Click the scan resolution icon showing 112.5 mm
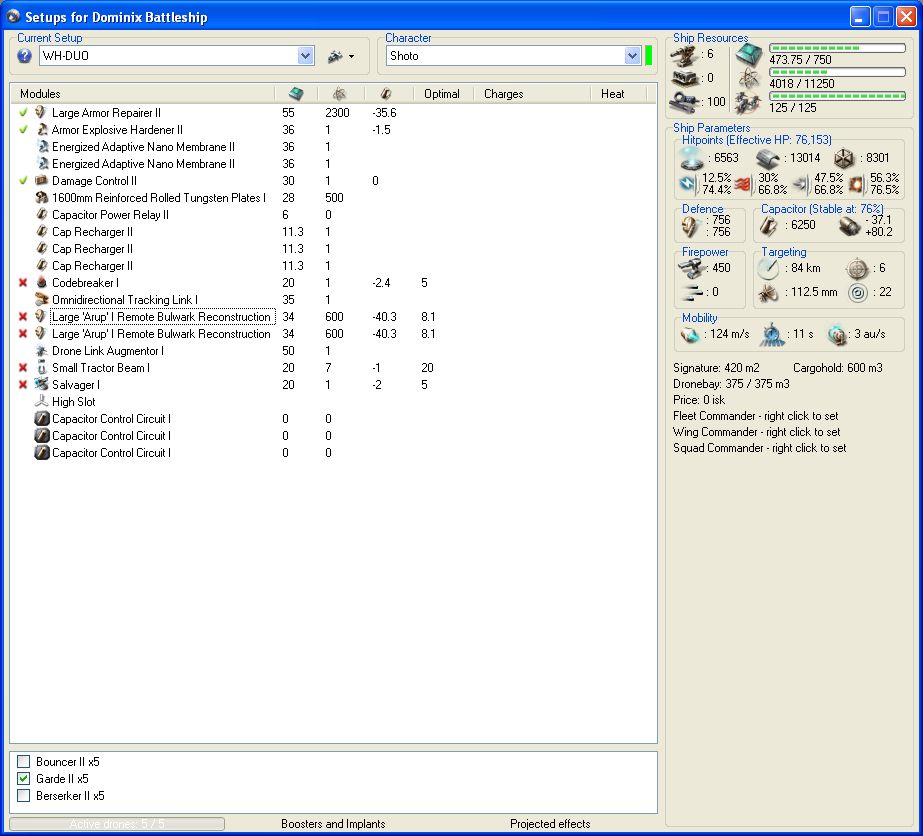923x836 pixels. 768,293
